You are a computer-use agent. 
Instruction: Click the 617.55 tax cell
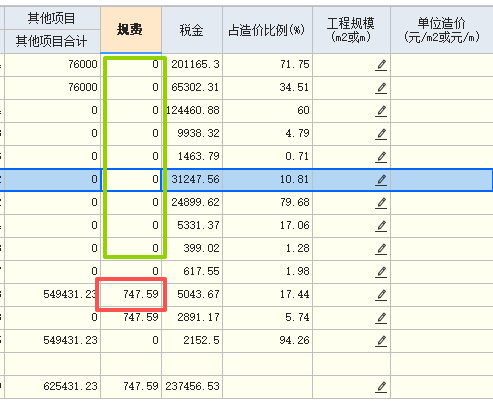pos(192,272)
